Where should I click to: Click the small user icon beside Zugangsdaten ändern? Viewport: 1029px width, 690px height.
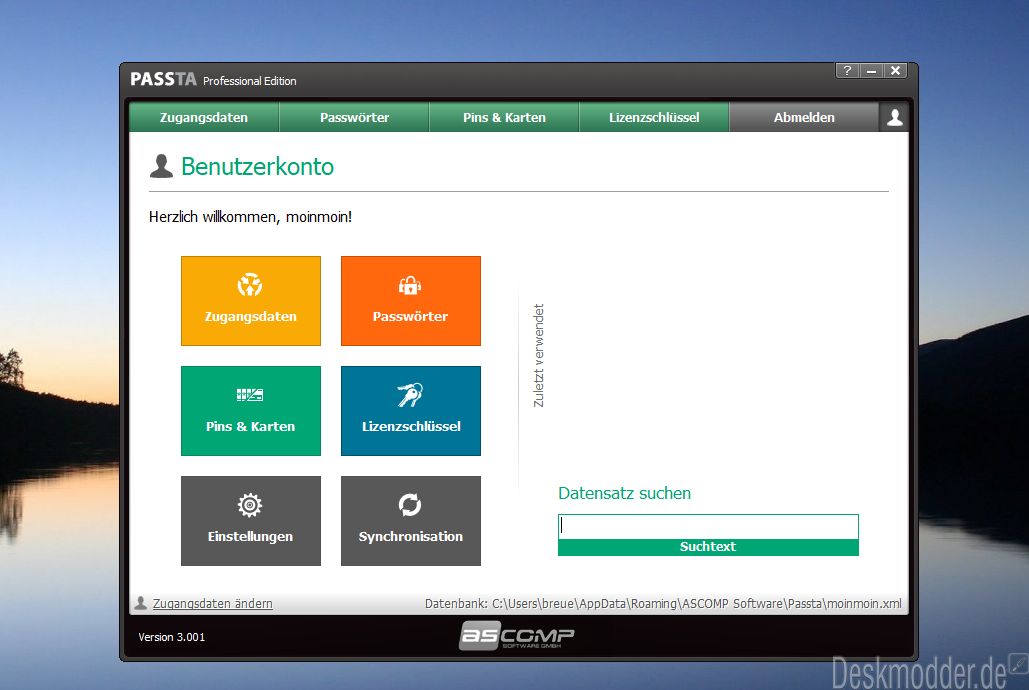[140, 603]
